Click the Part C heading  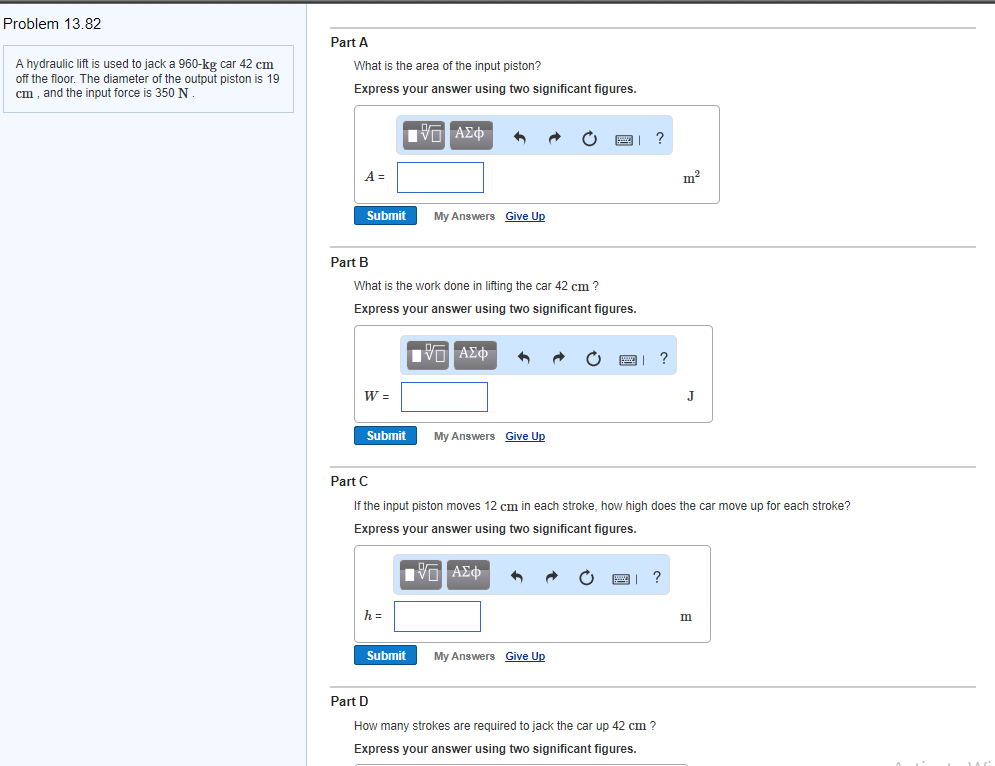click(349, 482)
